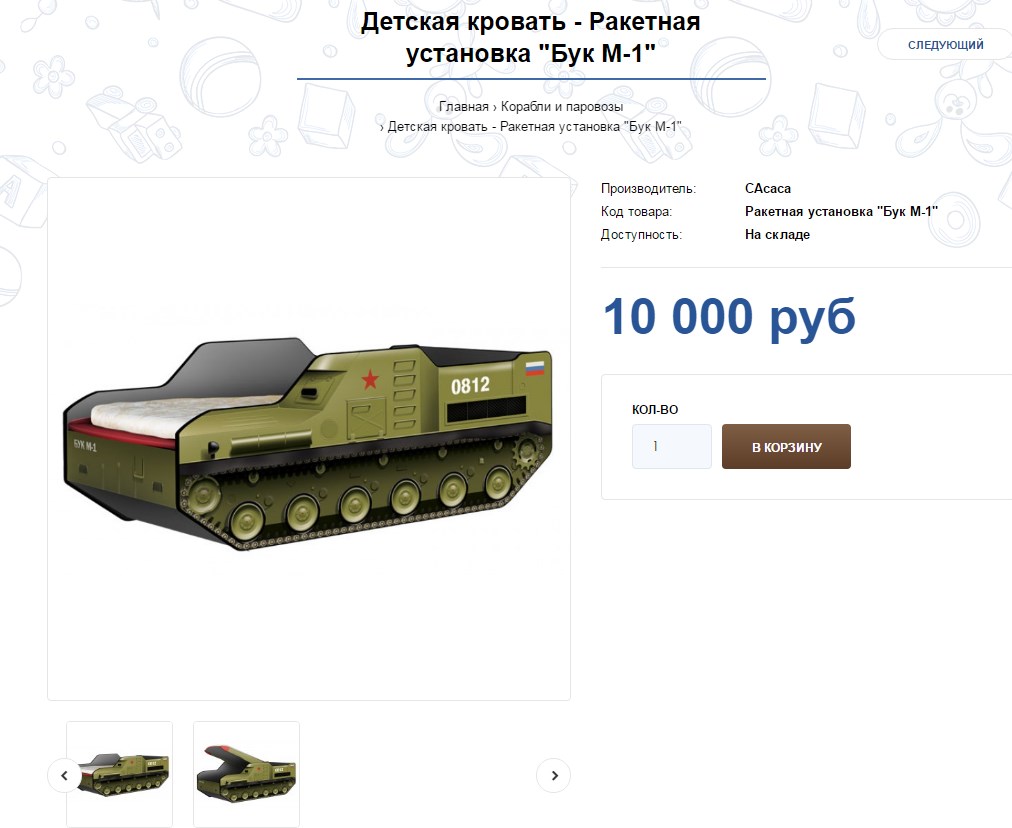Click the quantity КОЛ-ВО input field

click(672, 447)
